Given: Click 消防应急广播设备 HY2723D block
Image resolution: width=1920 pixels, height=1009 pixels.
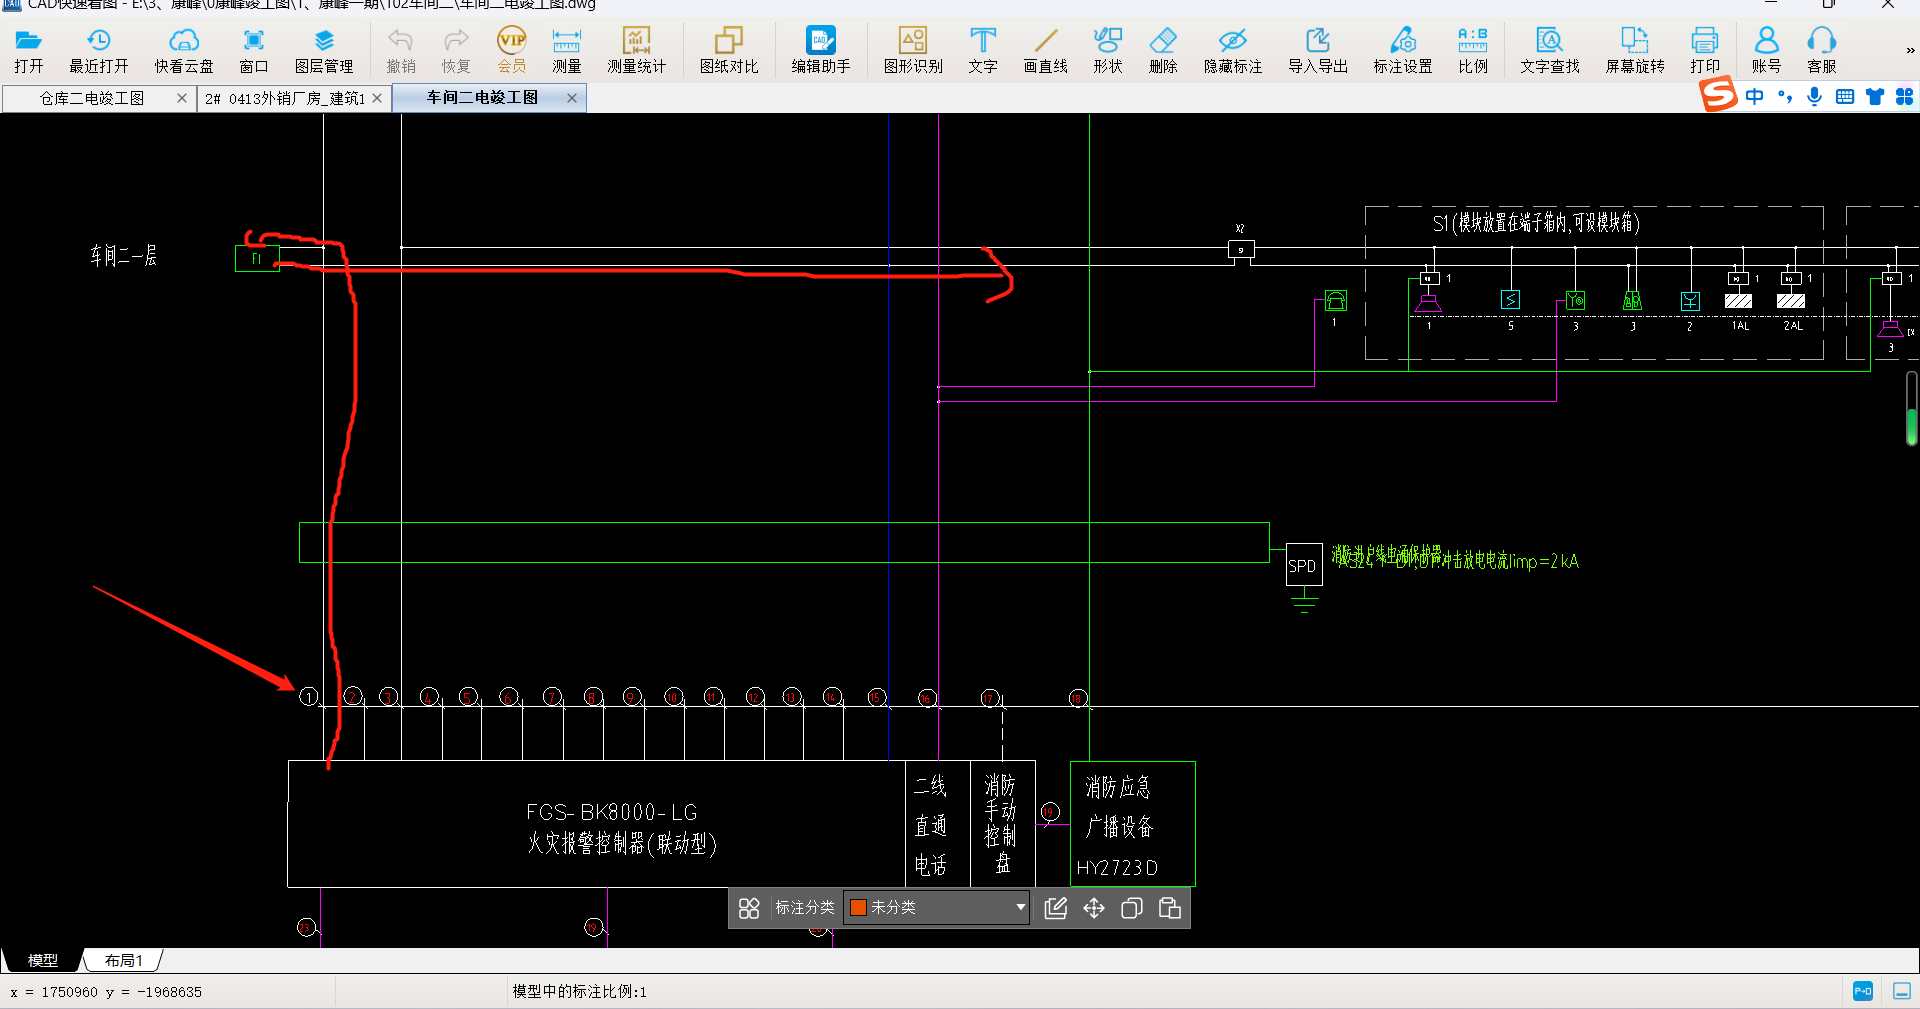Looking at the screenshot, I should [x=1132, y=824].
